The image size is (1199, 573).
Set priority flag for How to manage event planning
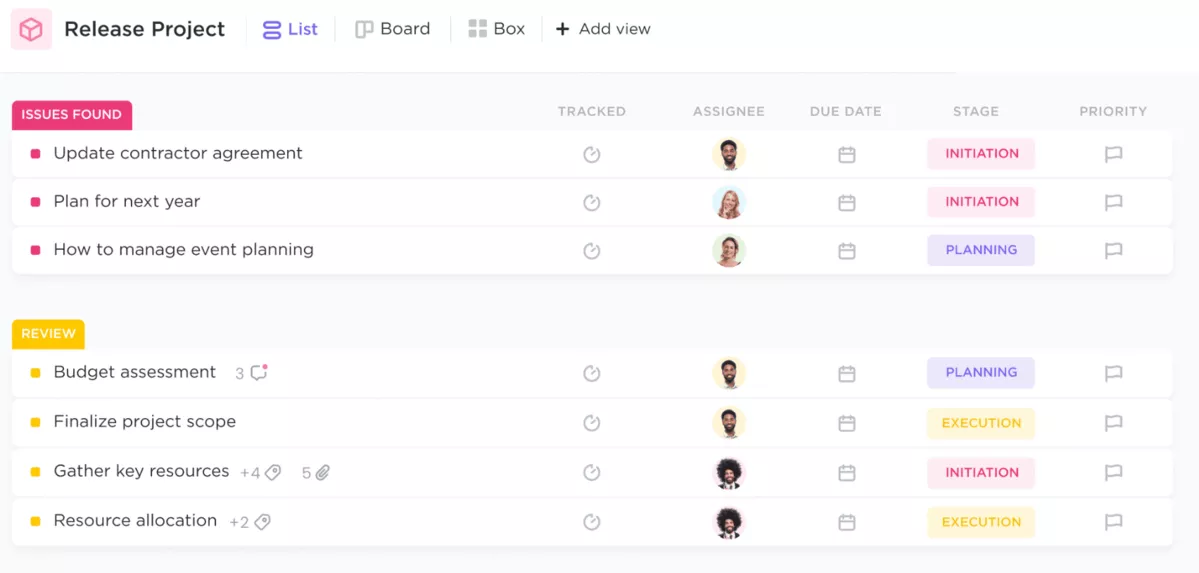tap(1113, 251)
